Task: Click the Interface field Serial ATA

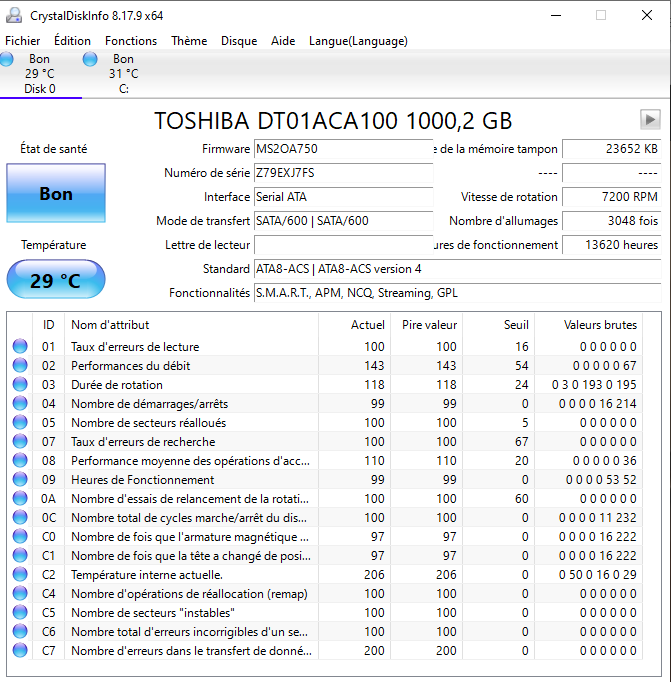Action: pyautogui.click(x=344, y=197)
